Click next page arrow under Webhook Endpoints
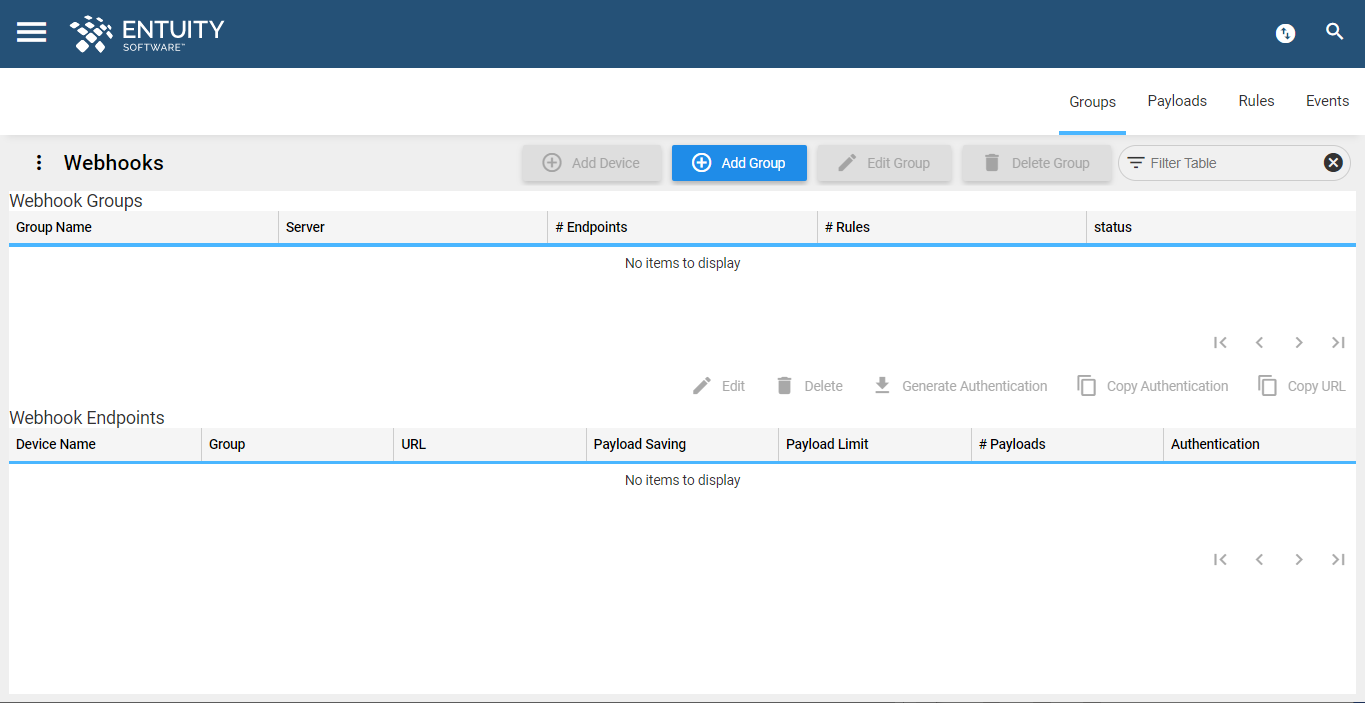 [1298, 559]
